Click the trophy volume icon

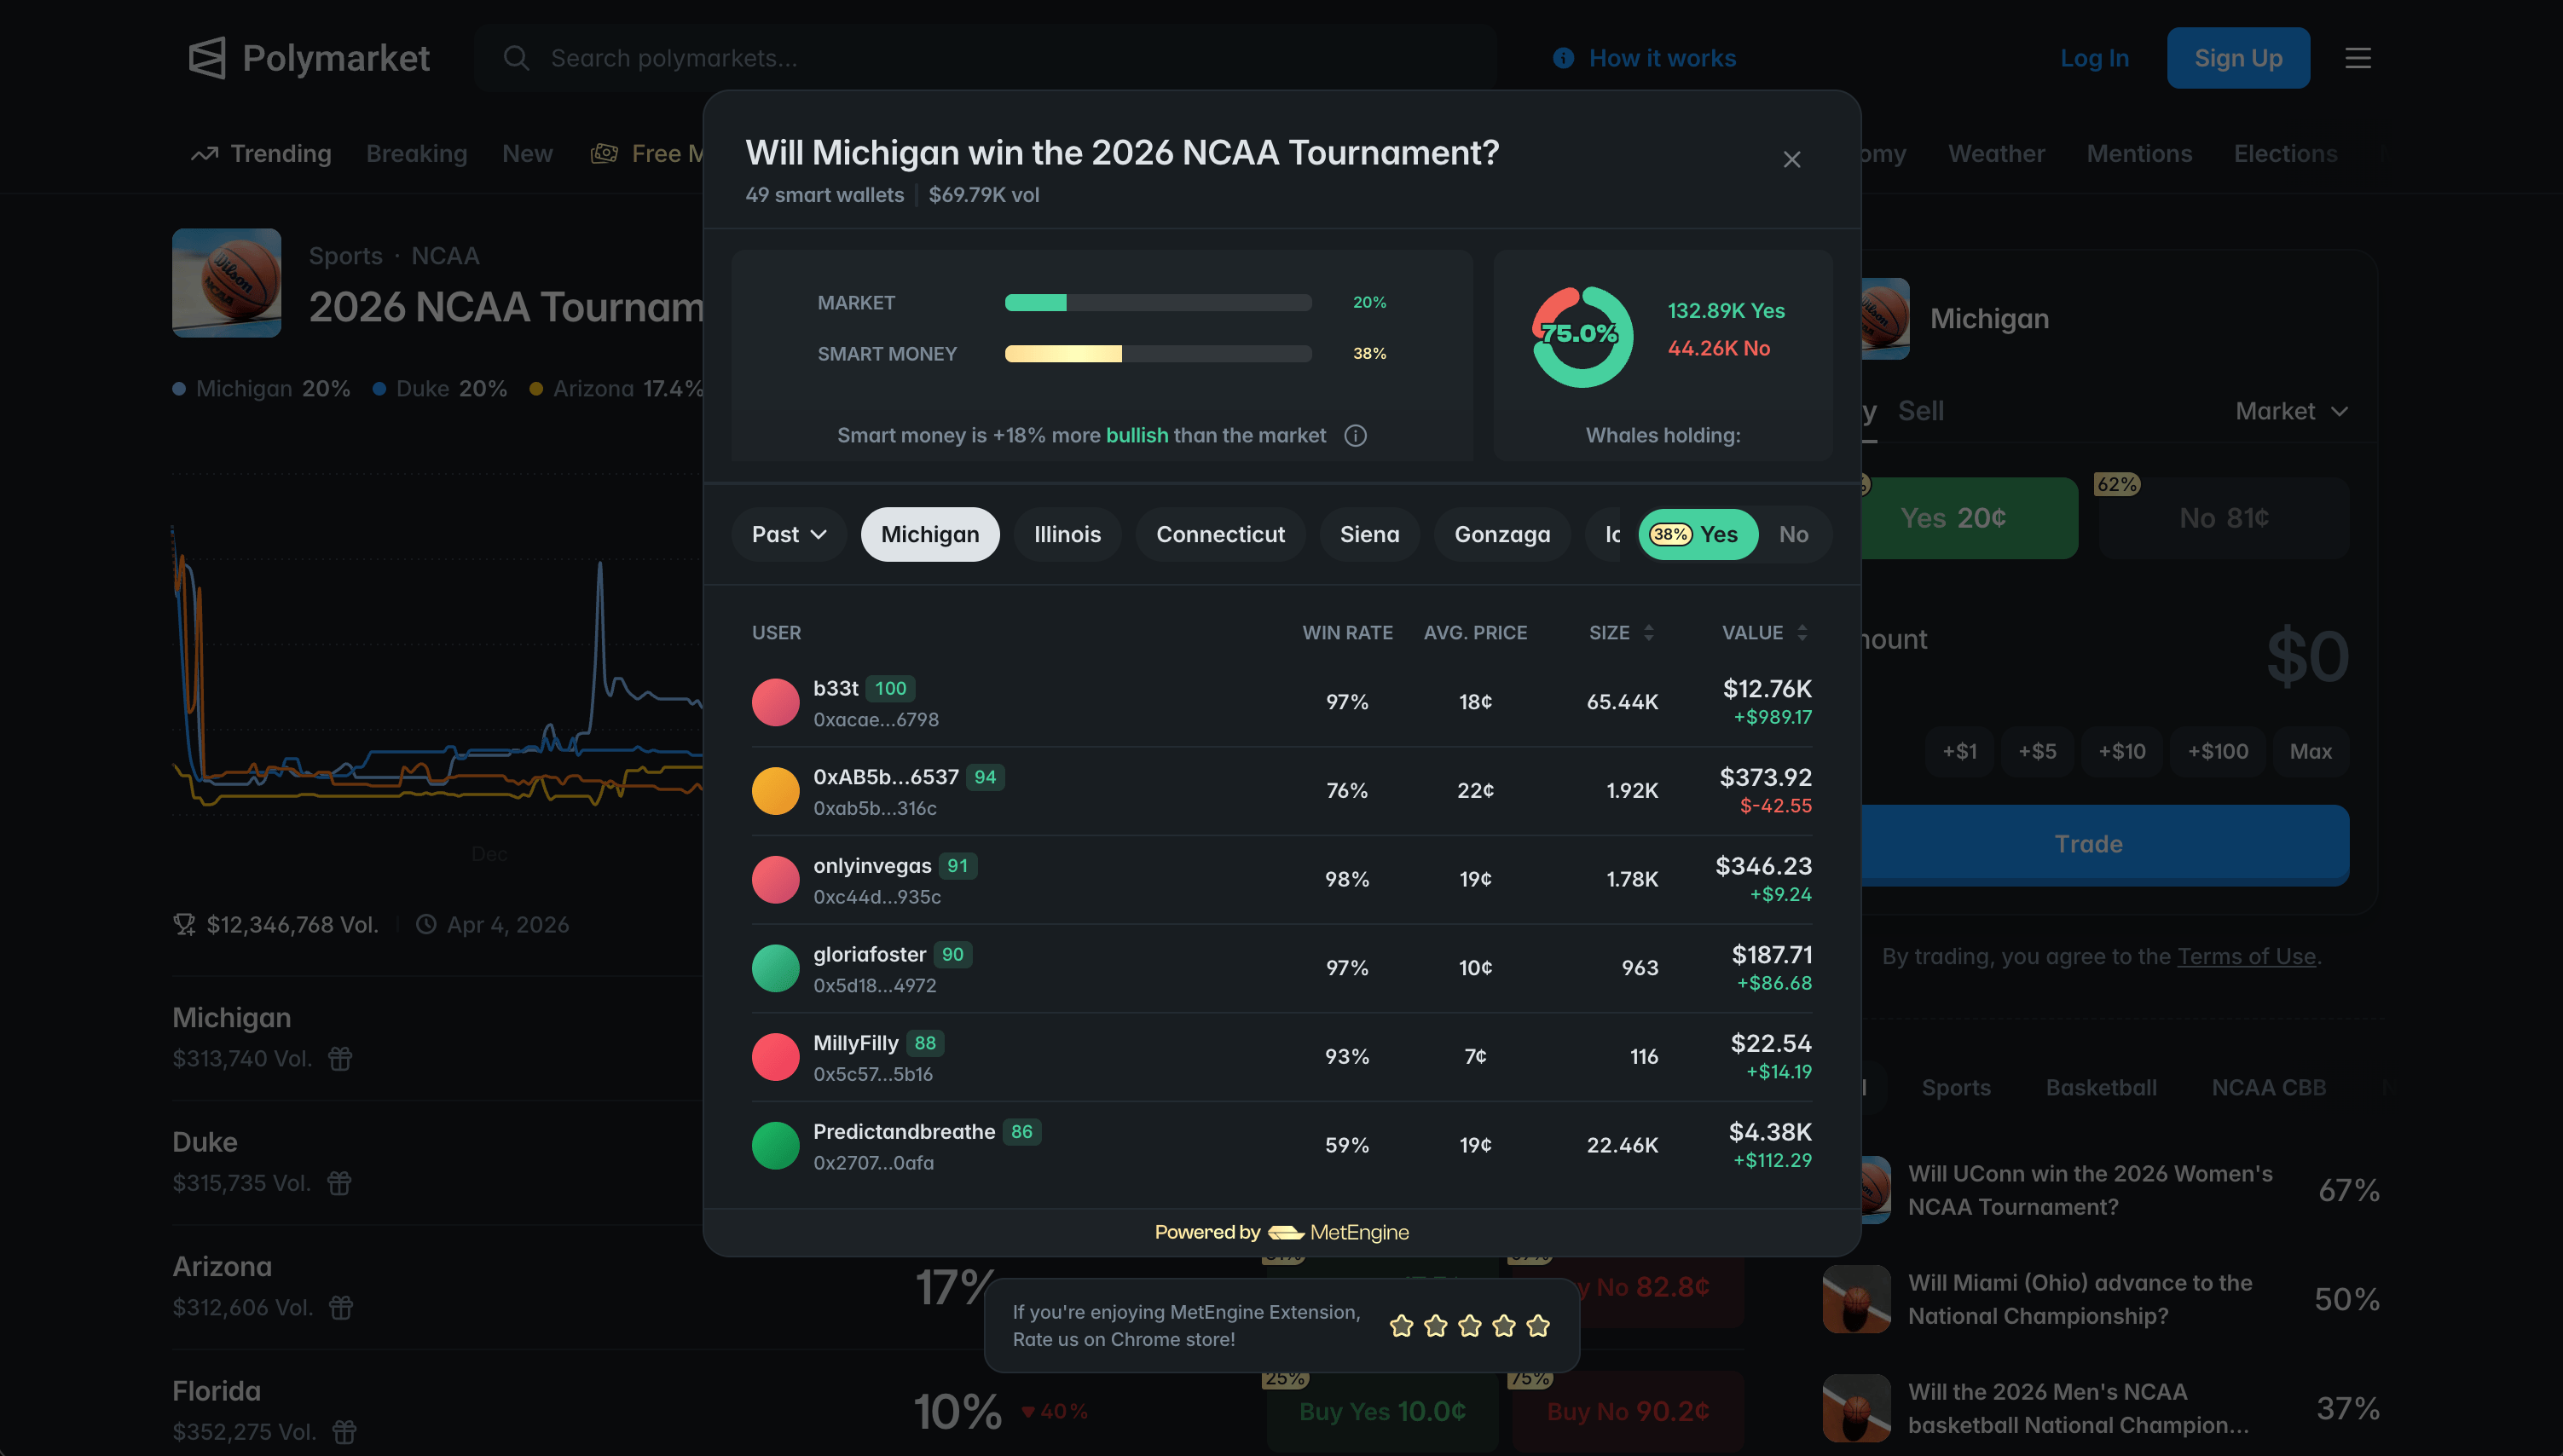(184, 925)
